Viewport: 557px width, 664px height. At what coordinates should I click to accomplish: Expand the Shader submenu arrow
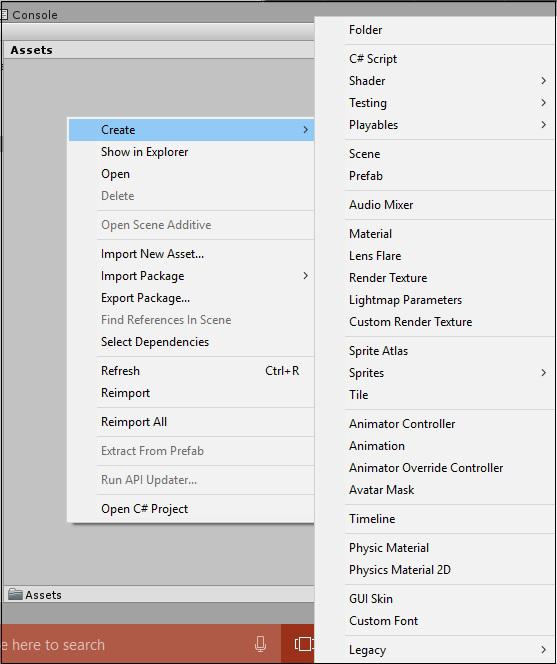[543, 80]
